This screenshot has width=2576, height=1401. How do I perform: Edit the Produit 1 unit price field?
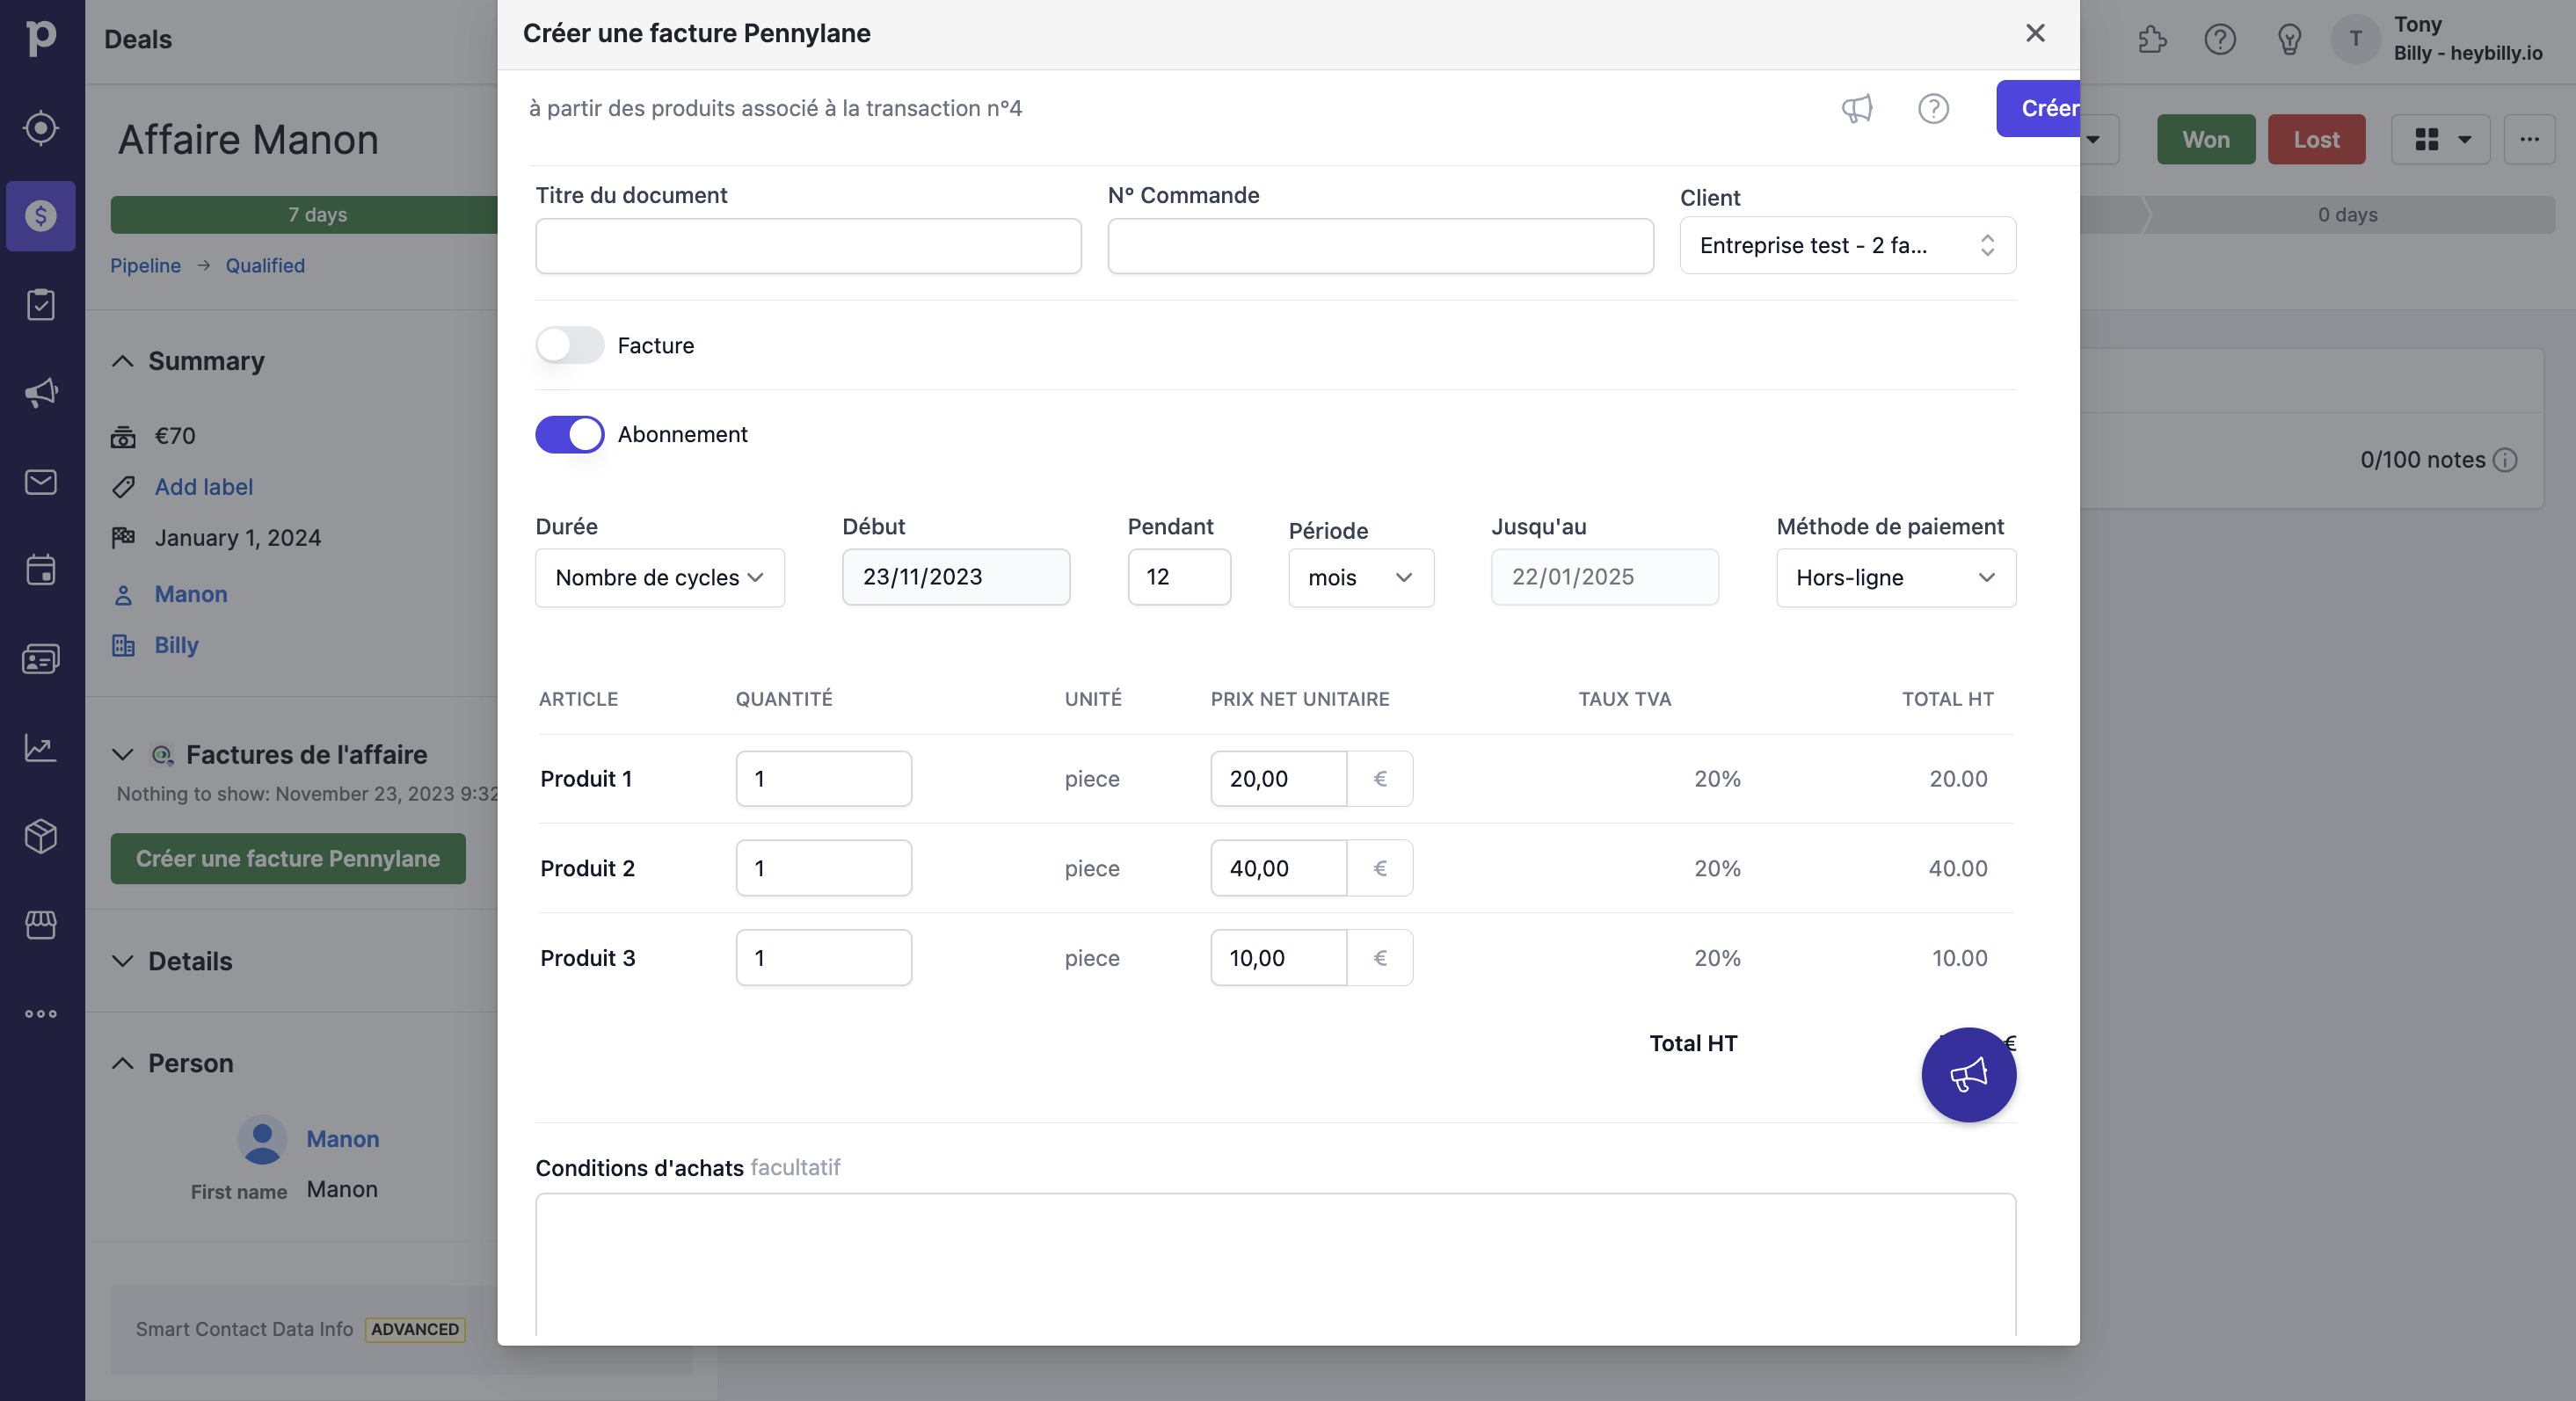point(1279,779)
